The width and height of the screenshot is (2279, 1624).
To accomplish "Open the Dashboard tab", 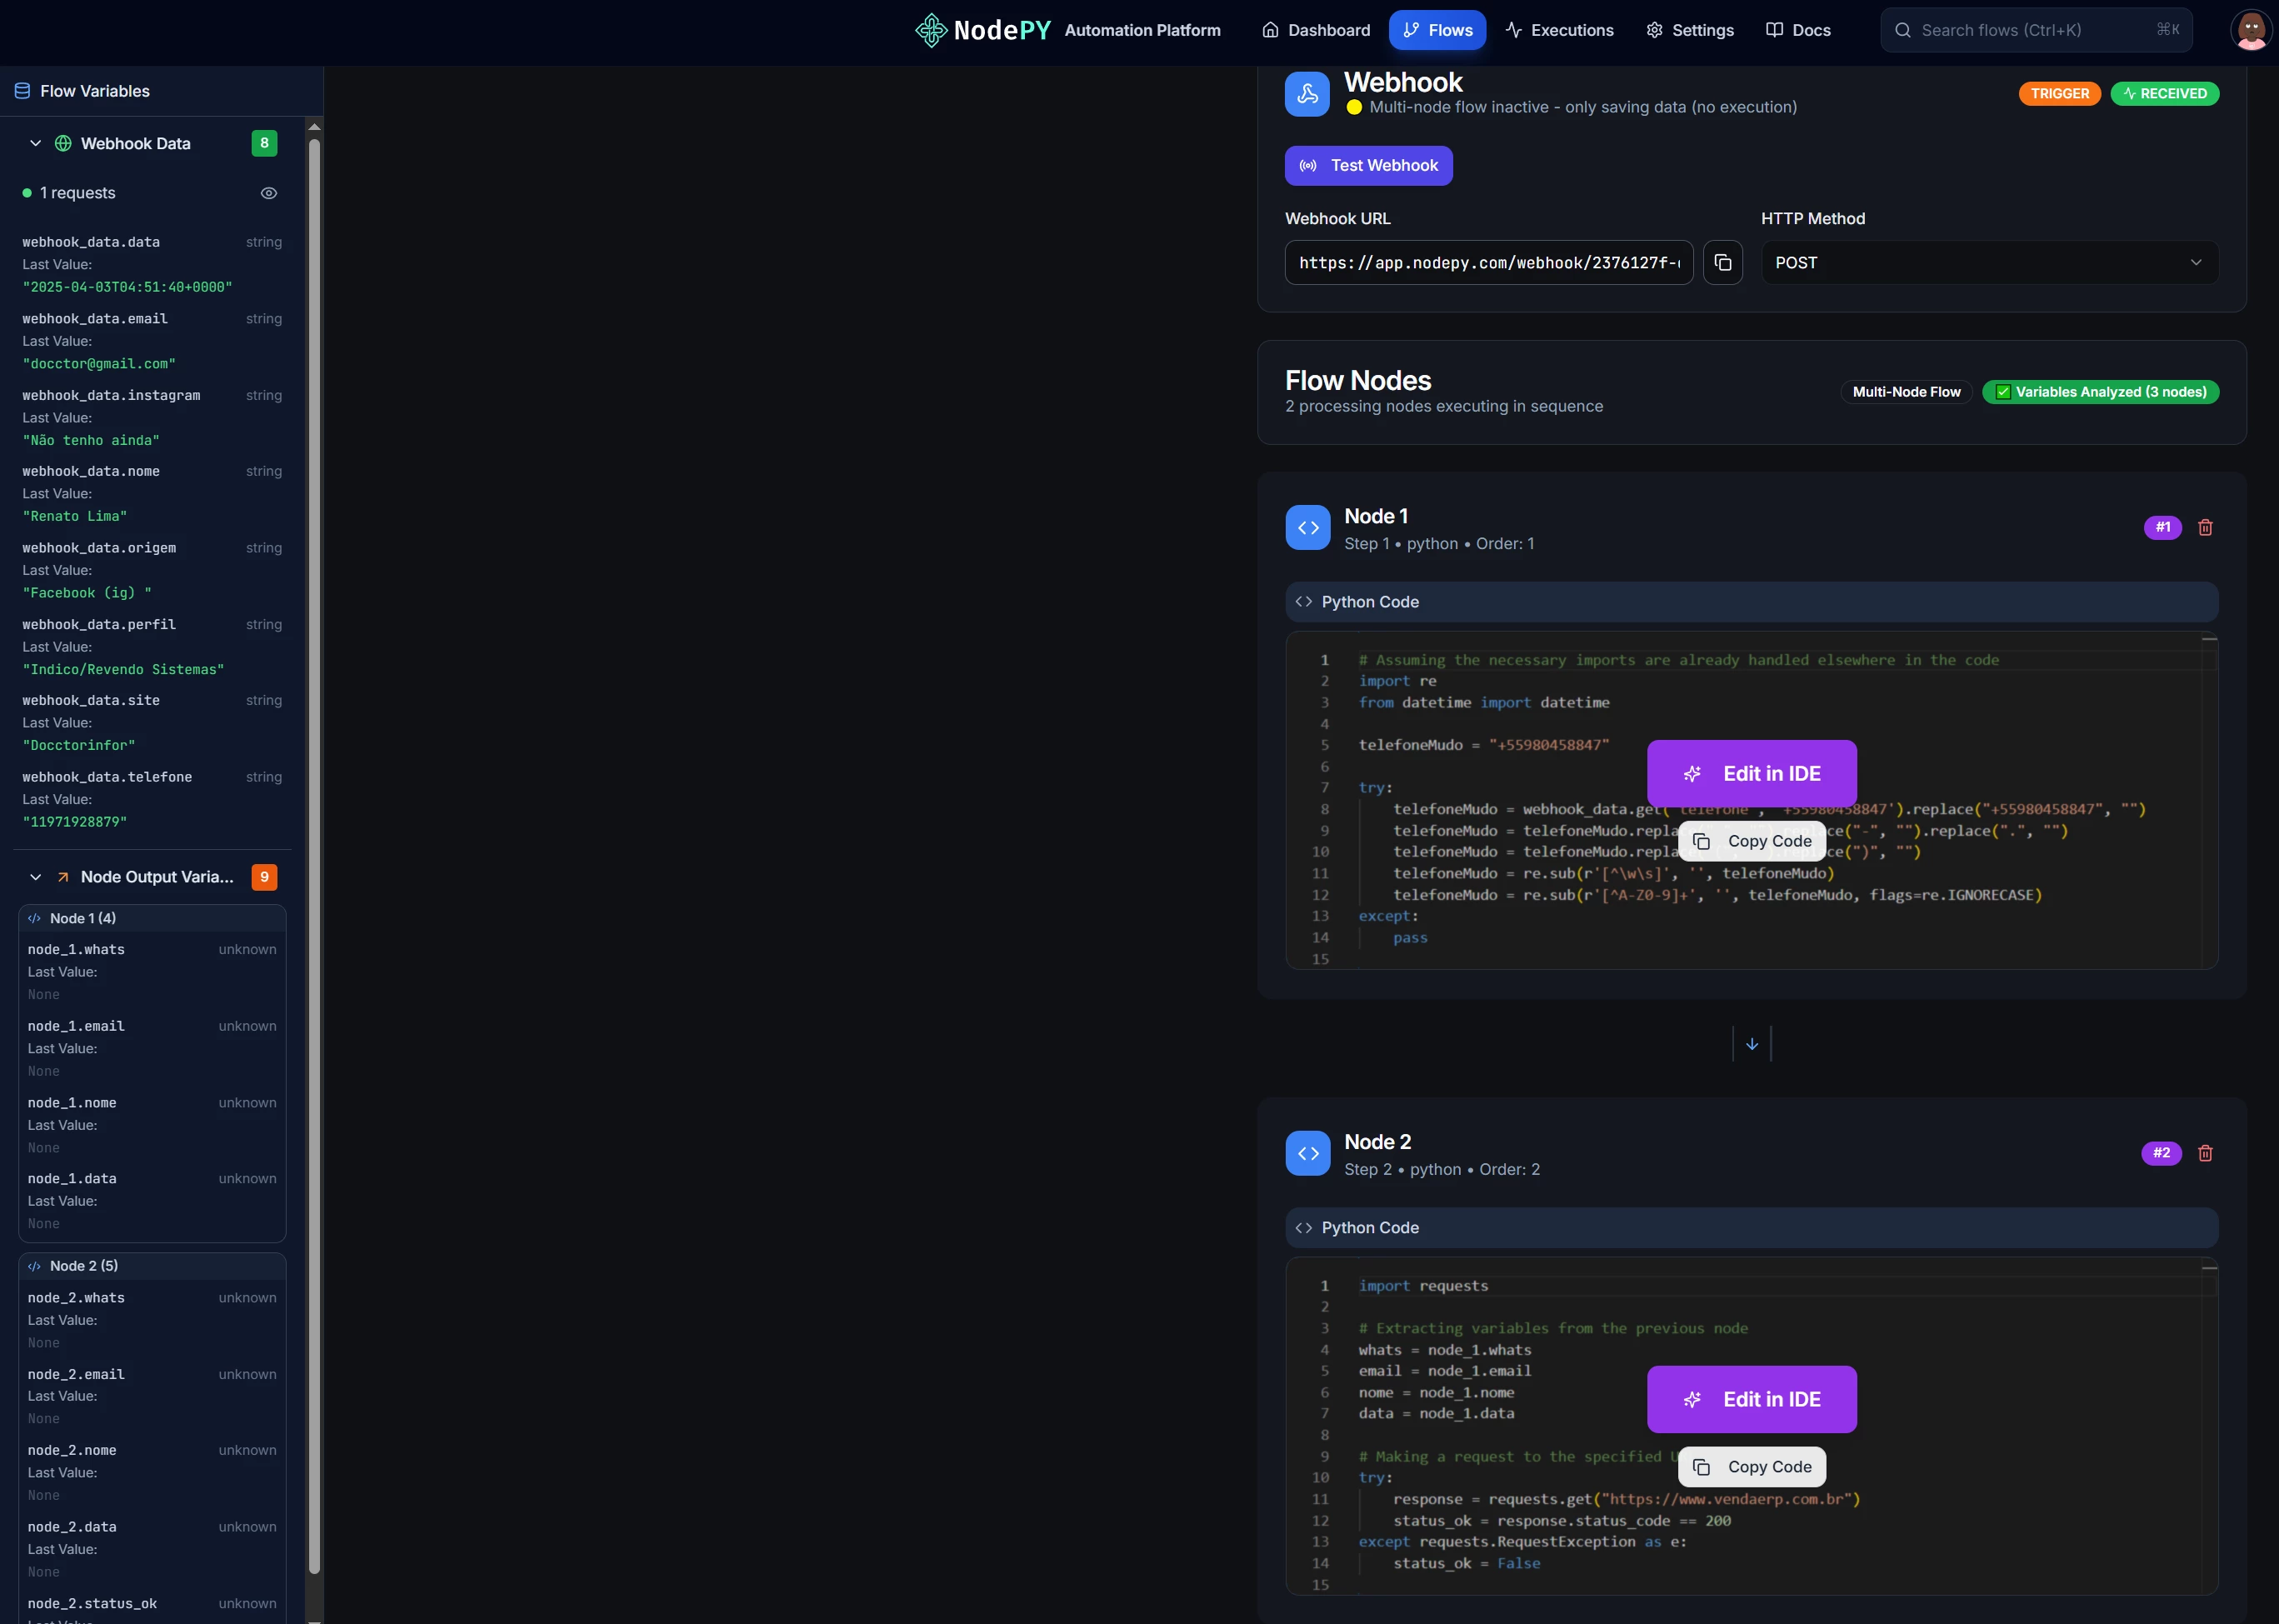I will (1316, 30).
